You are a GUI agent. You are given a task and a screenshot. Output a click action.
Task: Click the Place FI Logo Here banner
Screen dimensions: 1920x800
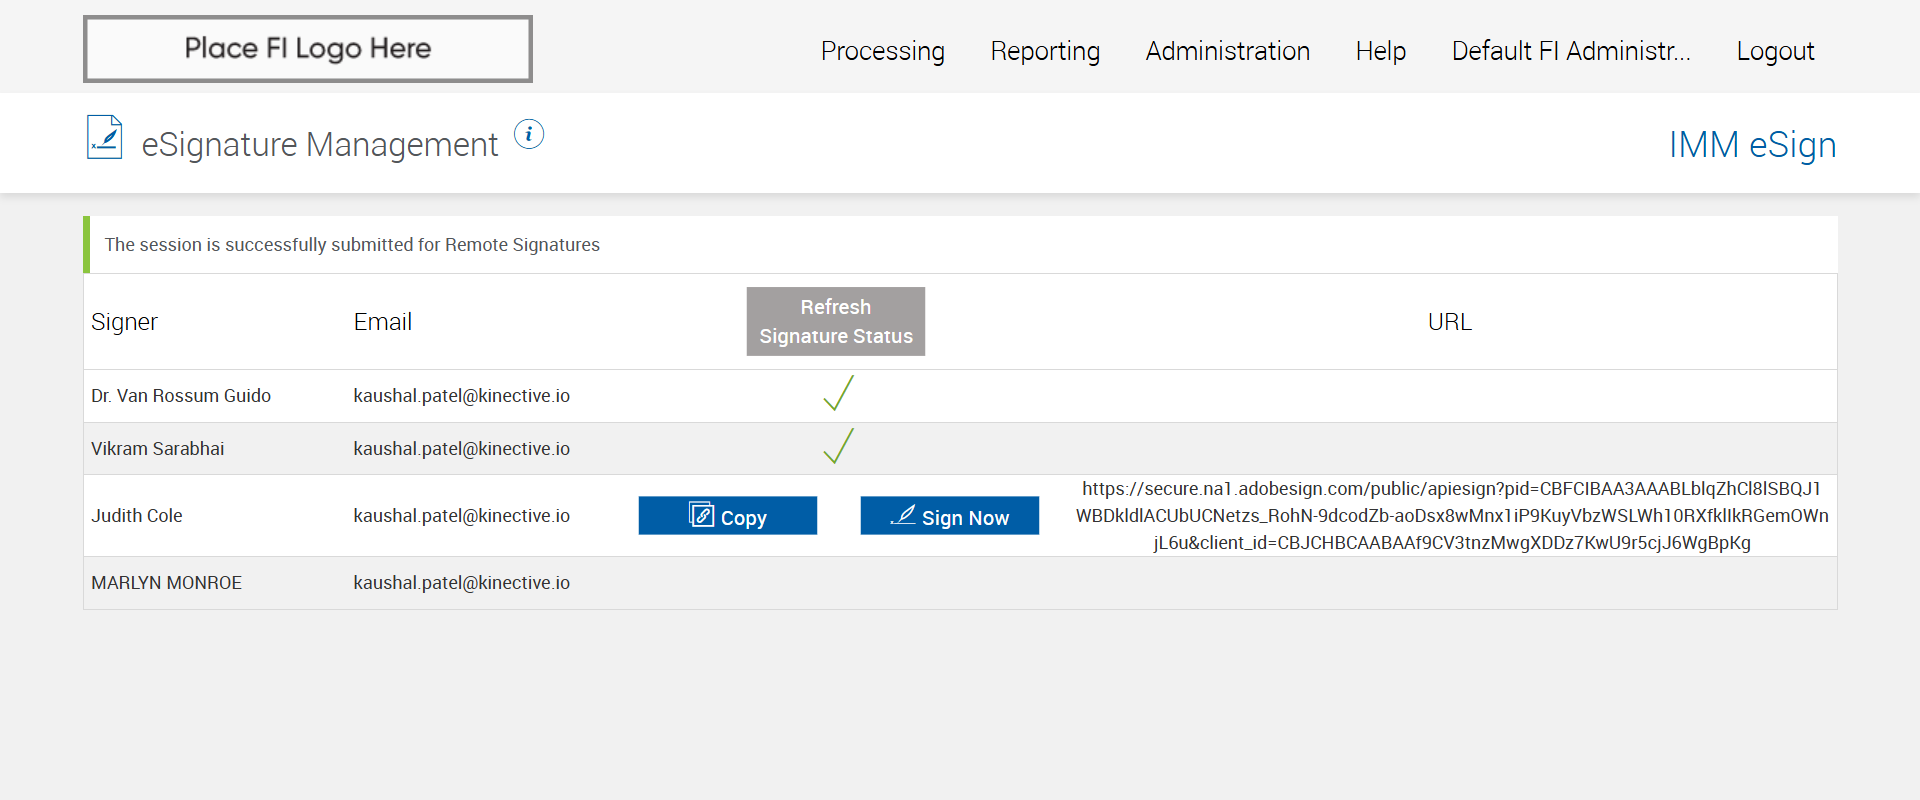(x=308, y=49)
